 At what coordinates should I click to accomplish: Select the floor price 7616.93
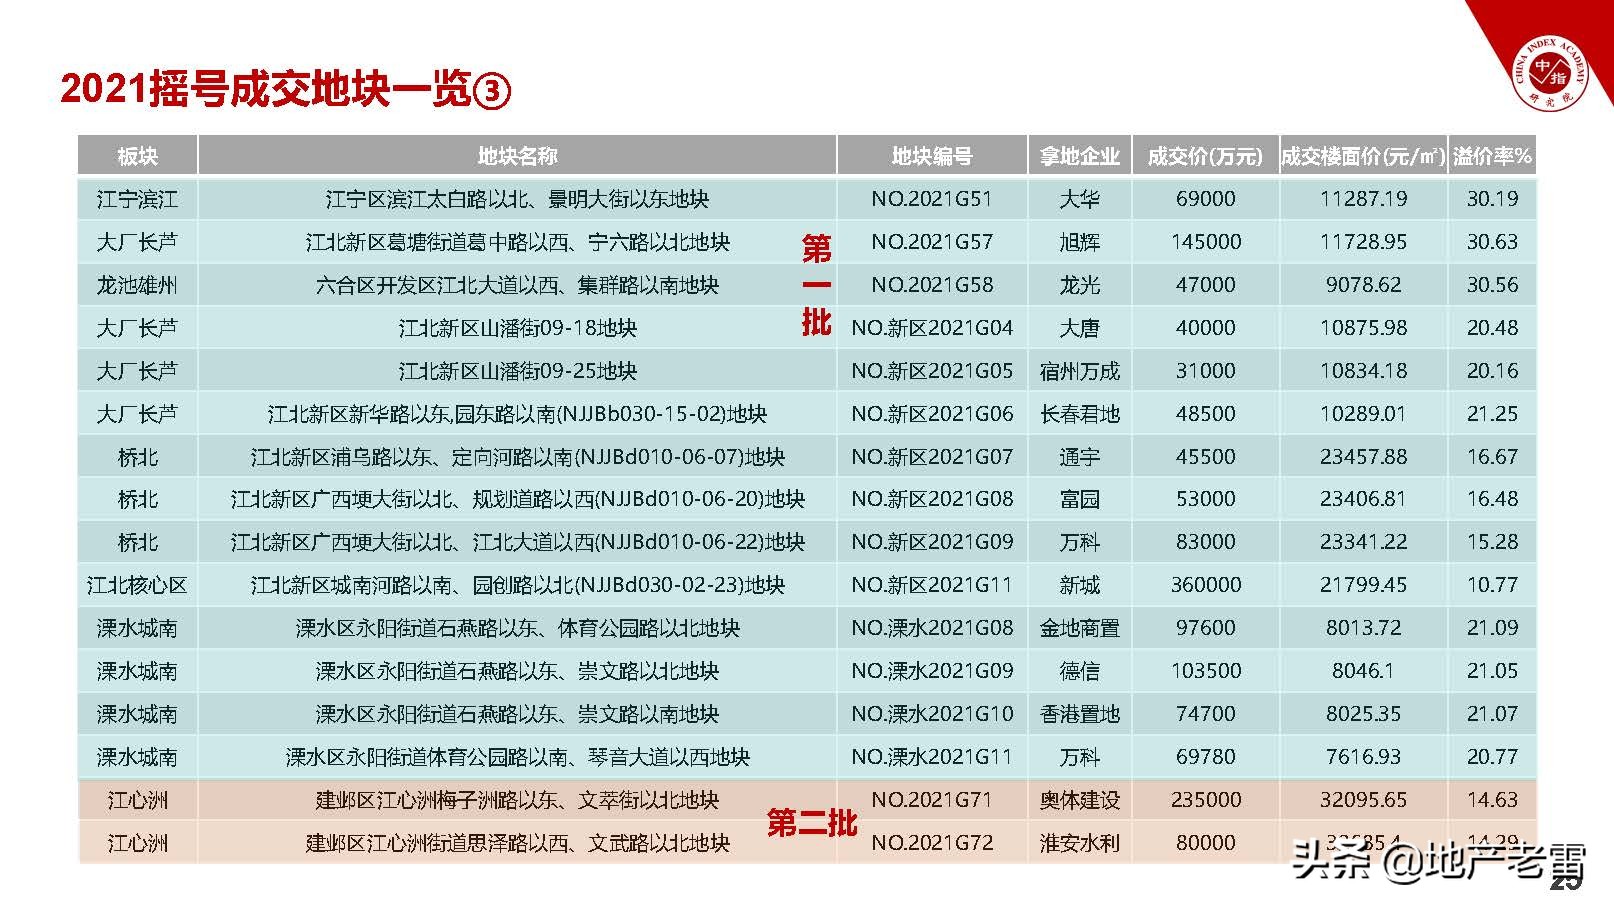(1363, 757)
